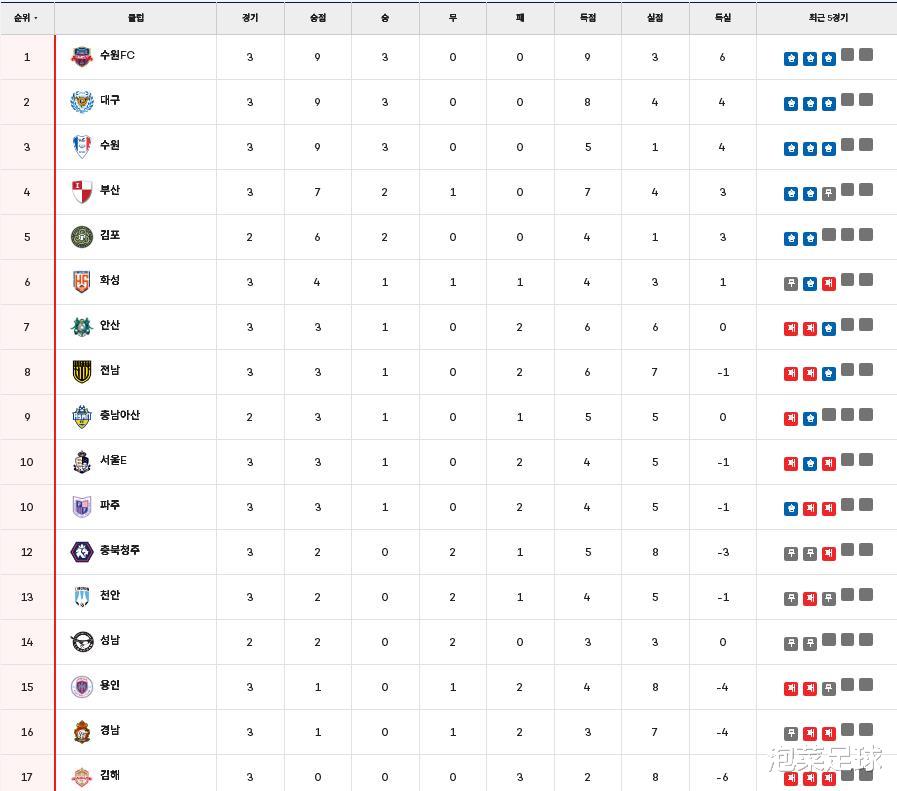Click the 충남아산 team emblem
The width and height of the screenshot is (897, 791).
pos(81,417)
